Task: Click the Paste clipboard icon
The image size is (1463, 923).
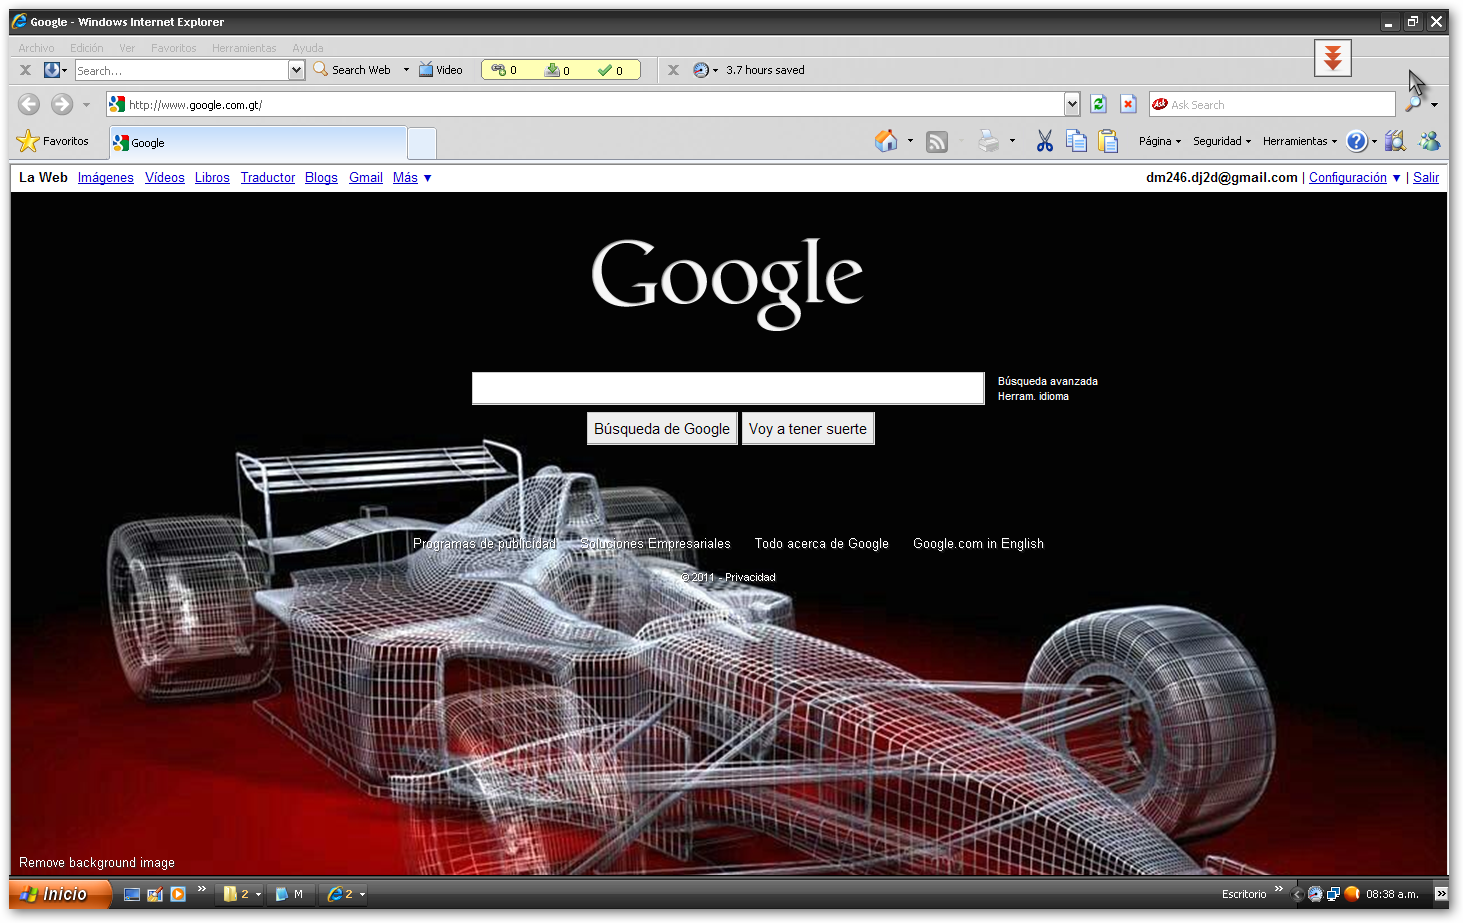Action: tap(1108, 141)
